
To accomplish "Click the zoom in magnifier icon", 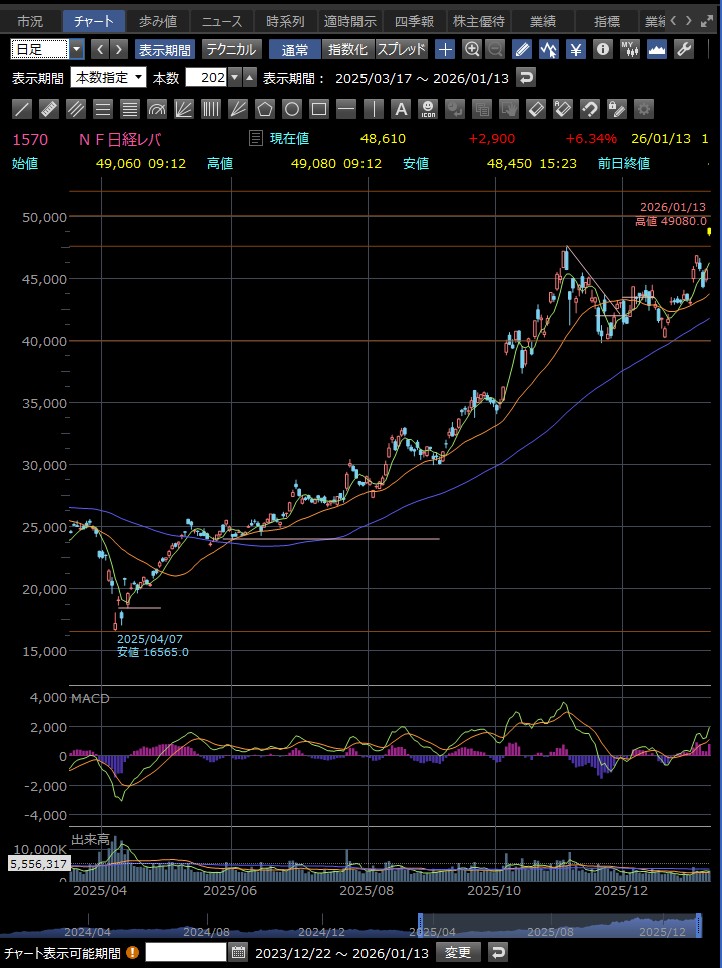I will click(472, 49).
